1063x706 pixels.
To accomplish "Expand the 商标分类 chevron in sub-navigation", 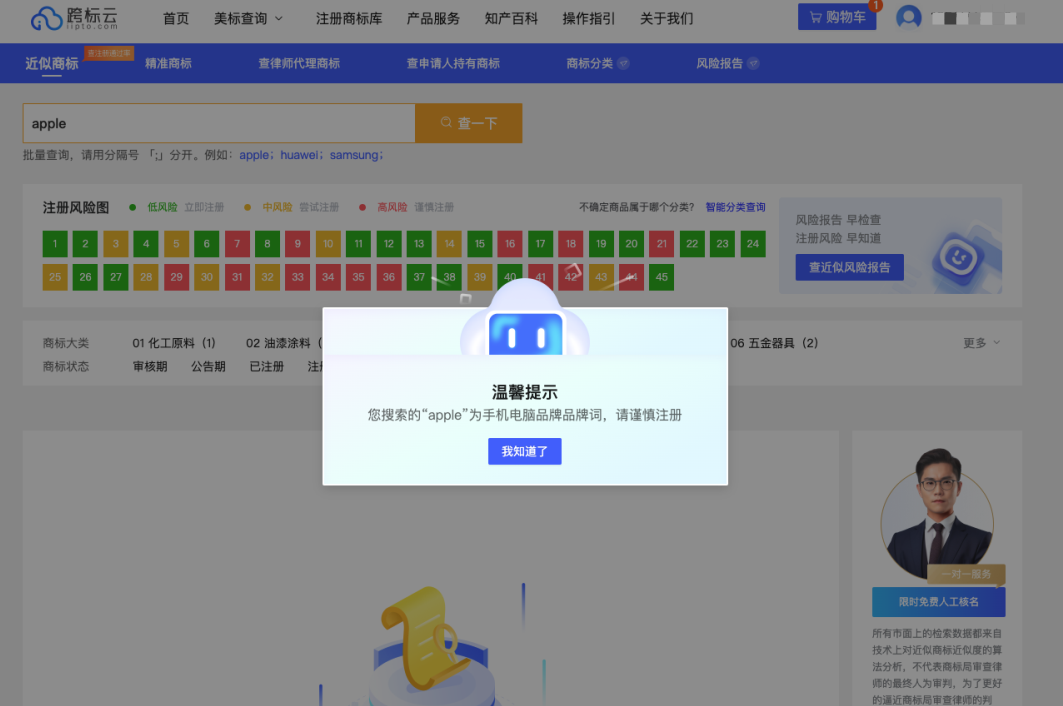I will click(622, 62).
